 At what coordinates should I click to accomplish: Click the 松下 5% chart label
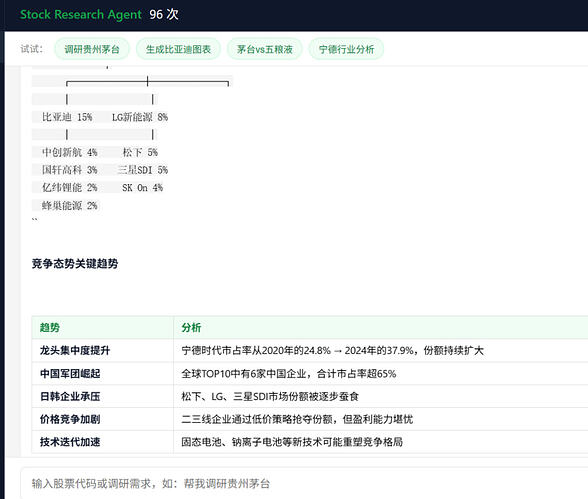coord(140,153)
